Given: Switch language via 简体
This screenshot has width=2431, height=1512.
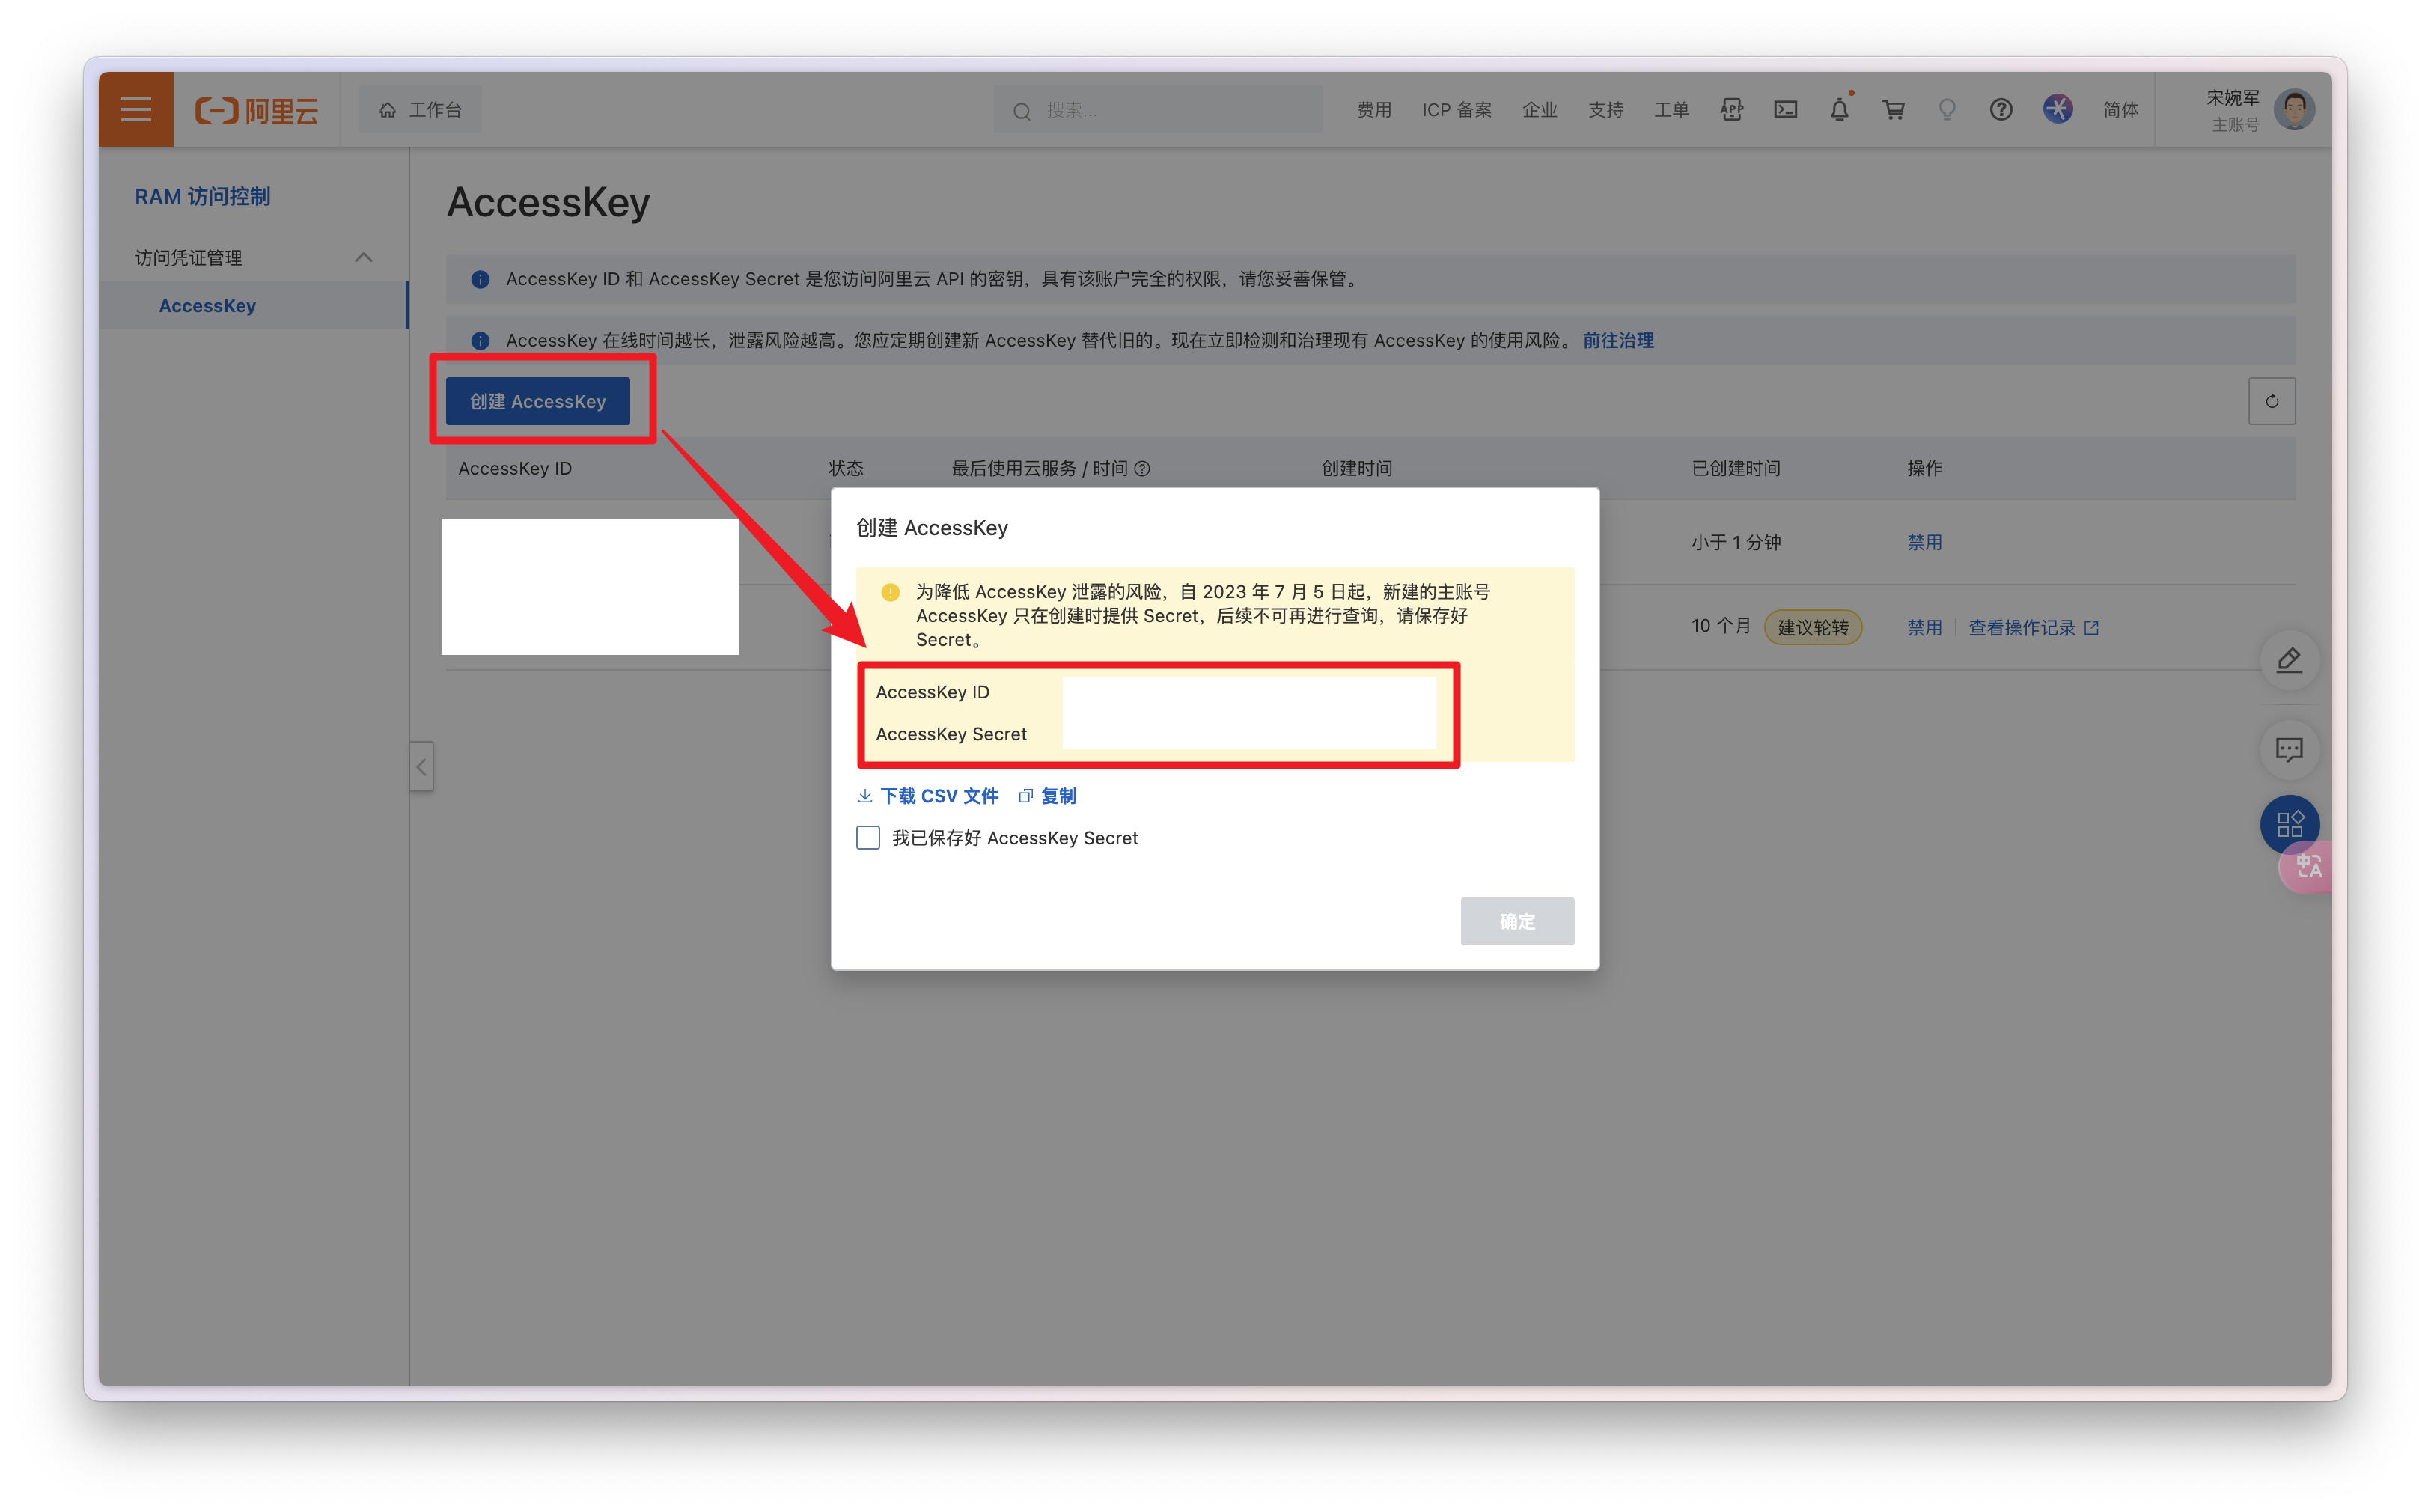Looking at the screenshot, I should pos(2120,110).
